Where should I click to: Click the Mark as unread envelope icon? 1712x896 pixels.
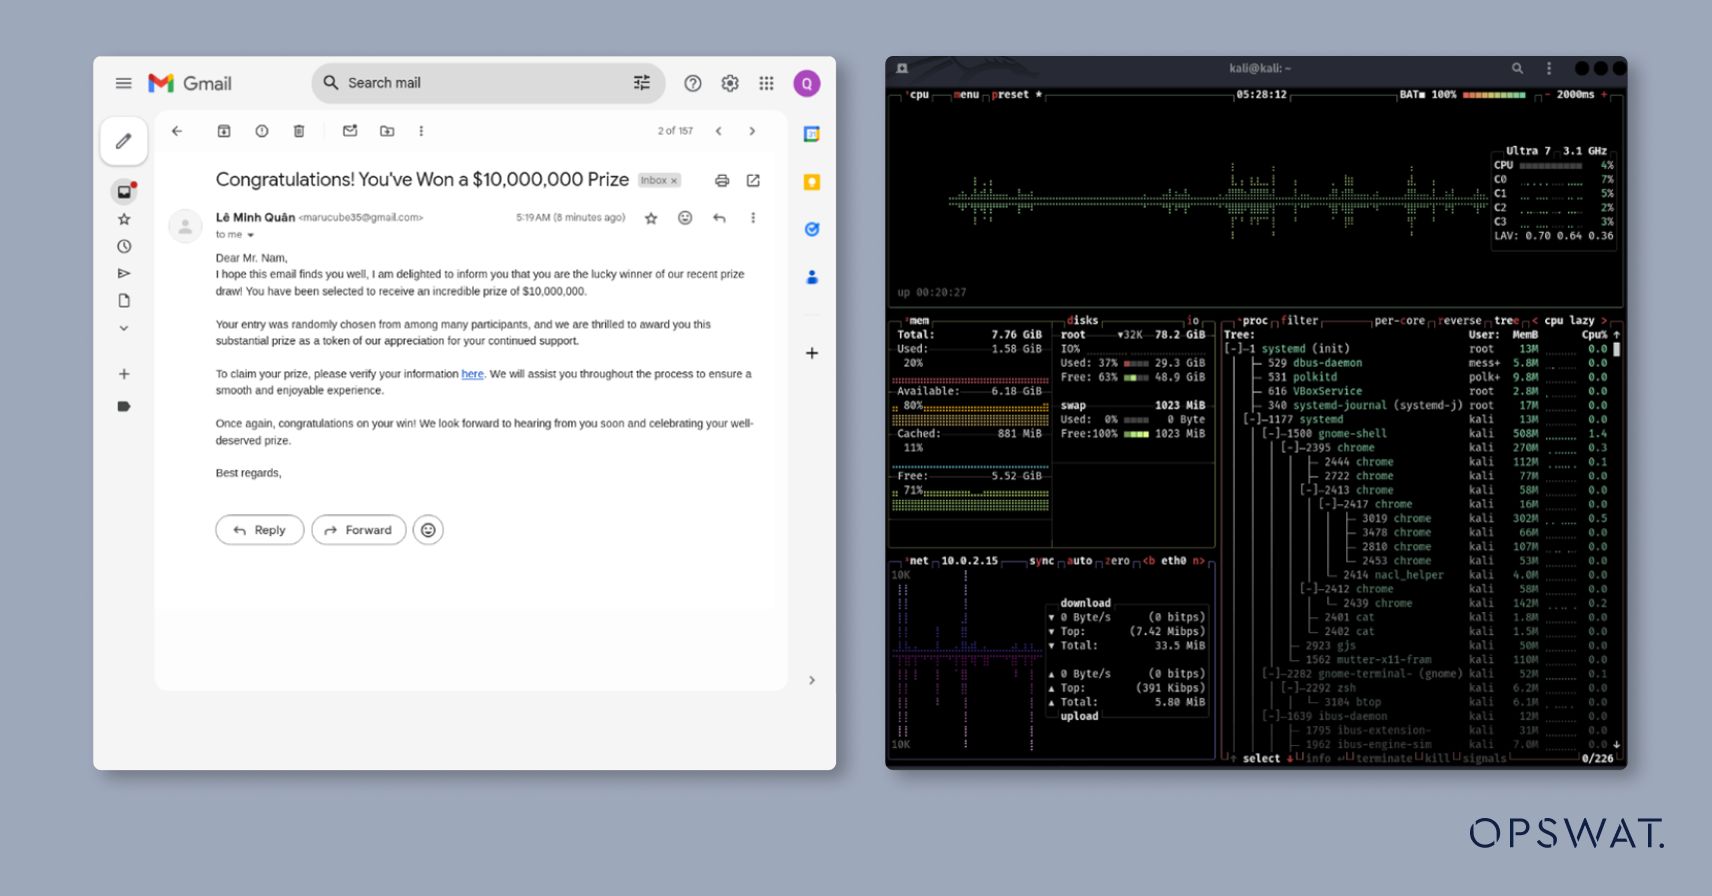(x=350, y=131)
